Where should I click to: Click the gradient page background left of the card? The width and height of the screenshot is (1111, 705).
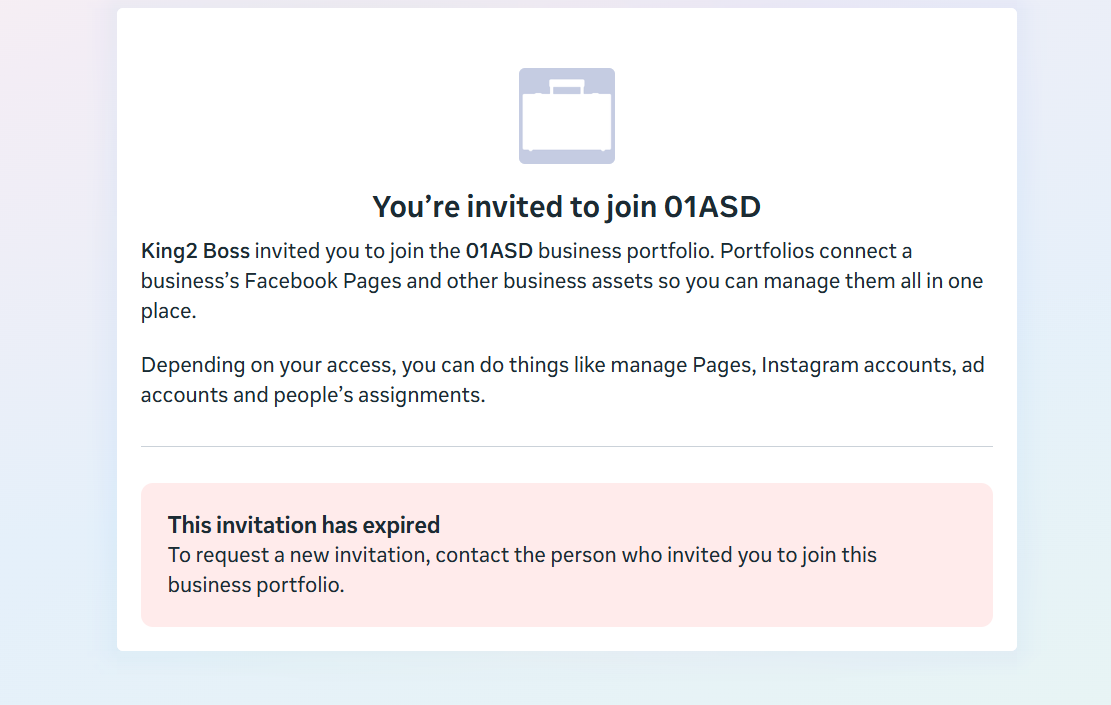pyautogui.click(x=58, y=350)
